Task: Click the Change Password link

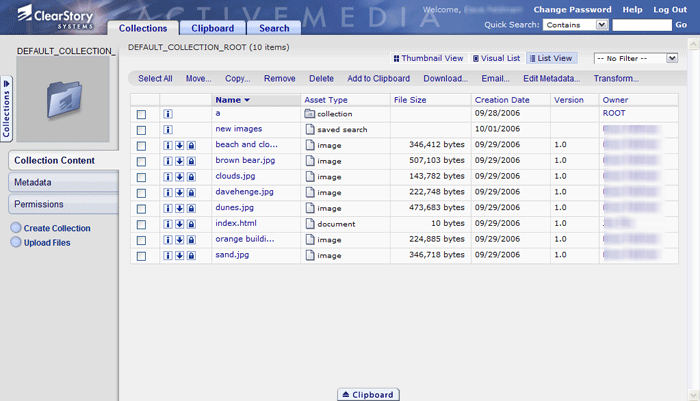Action: pyautogui.click(x=571, y=9)
